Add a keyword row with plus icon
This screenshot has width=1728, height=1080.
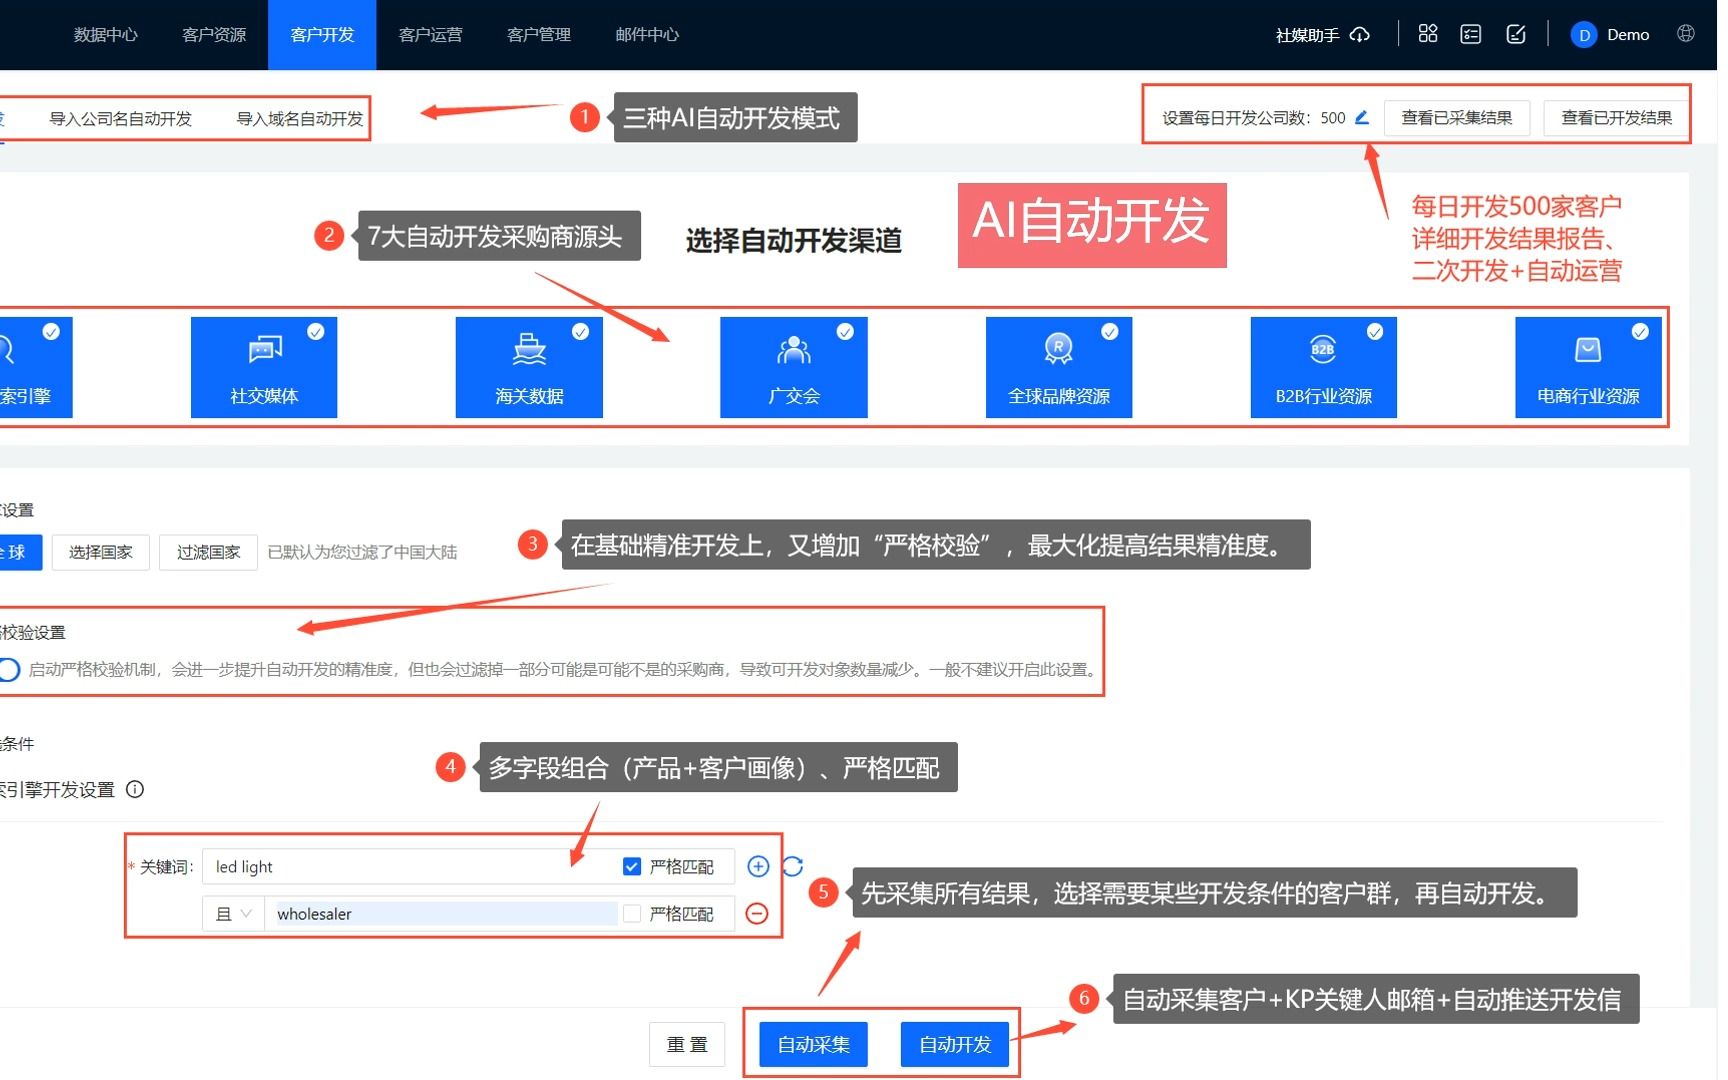758,866
